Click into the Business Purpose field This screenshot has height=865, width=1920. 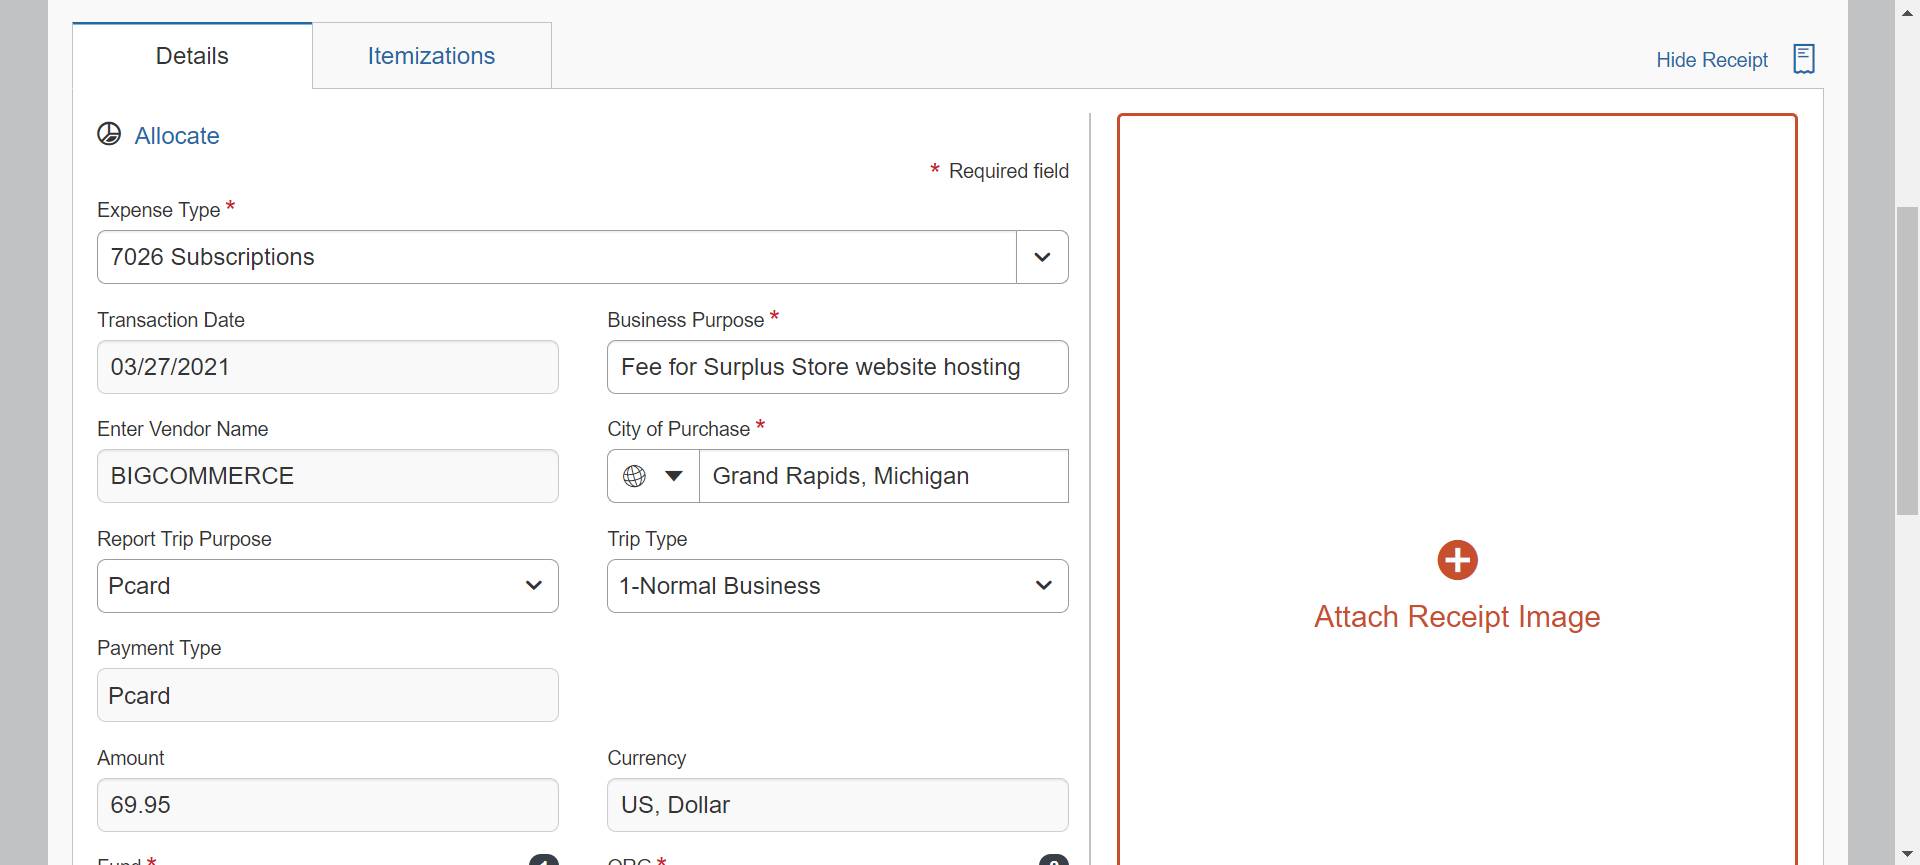pos(837,367)
